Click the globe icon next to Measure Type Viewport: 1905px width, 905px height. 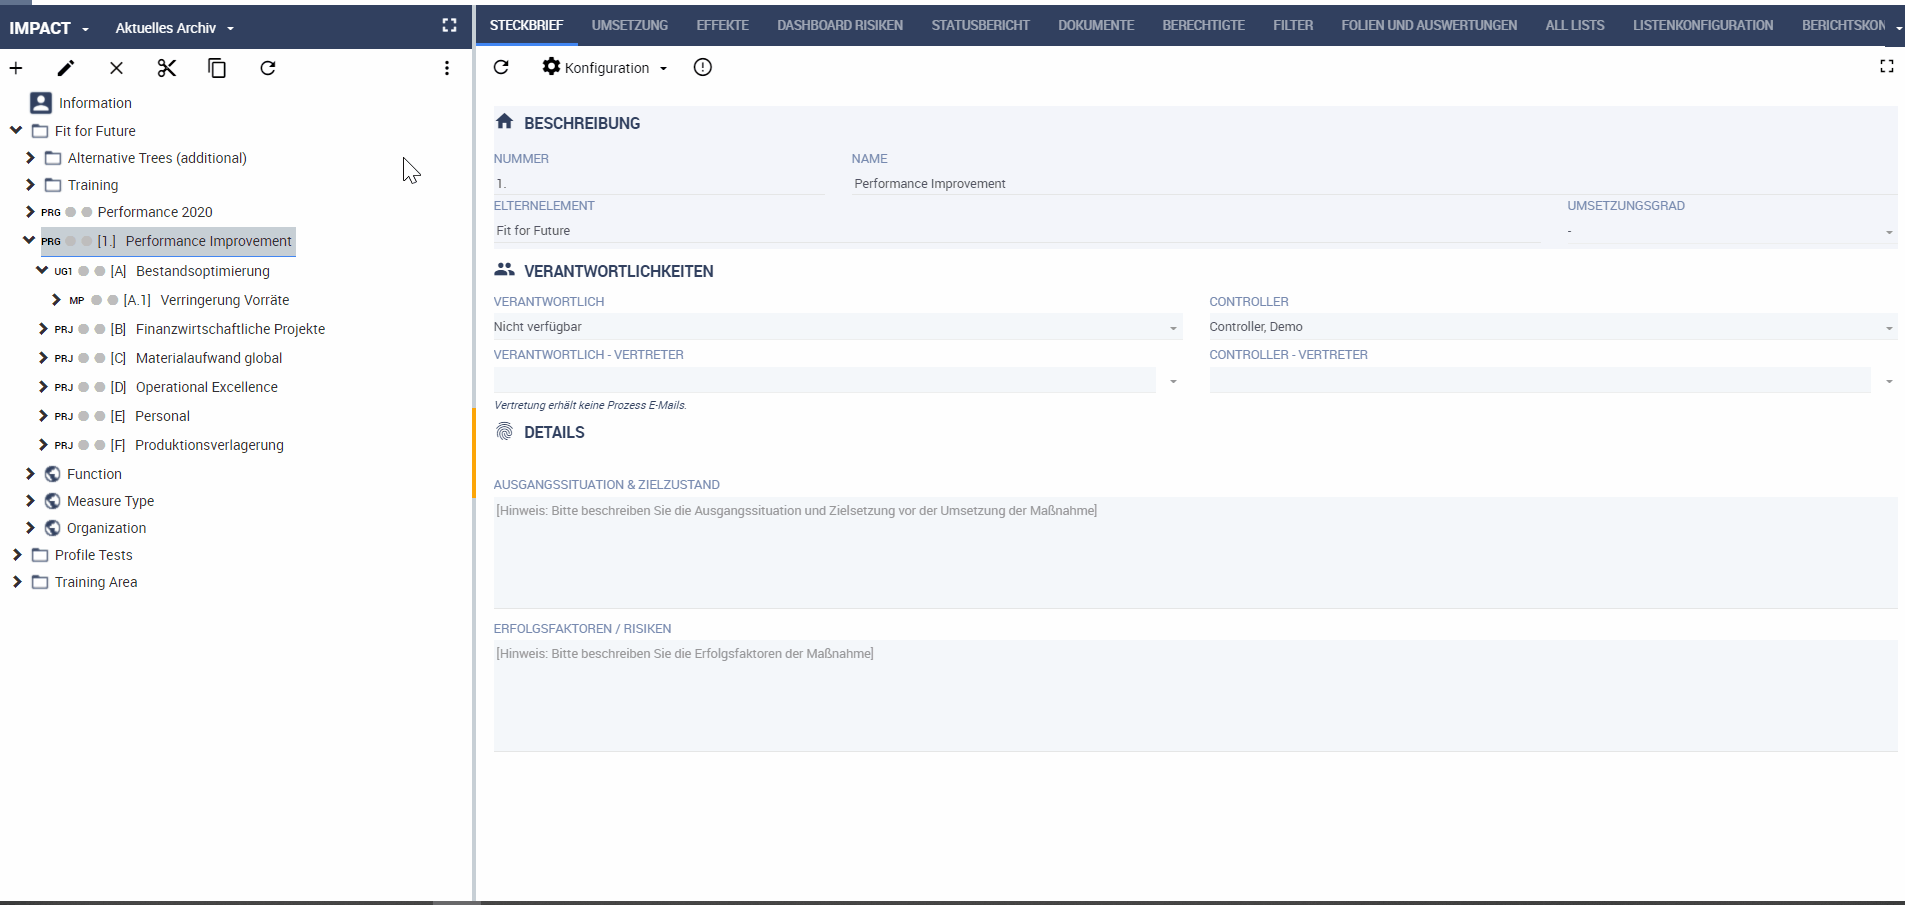pyautogui.click(x=53, y=501)
